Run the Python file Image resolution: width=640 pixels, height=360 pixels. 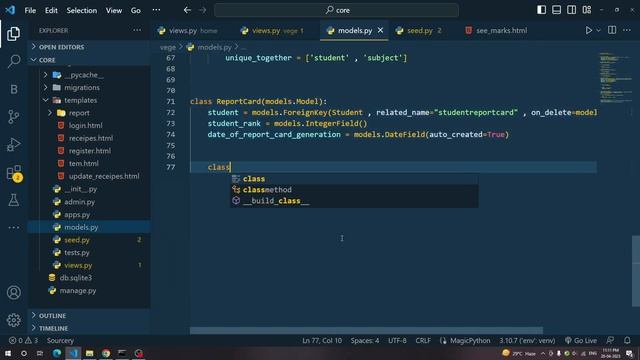(588, 30)
